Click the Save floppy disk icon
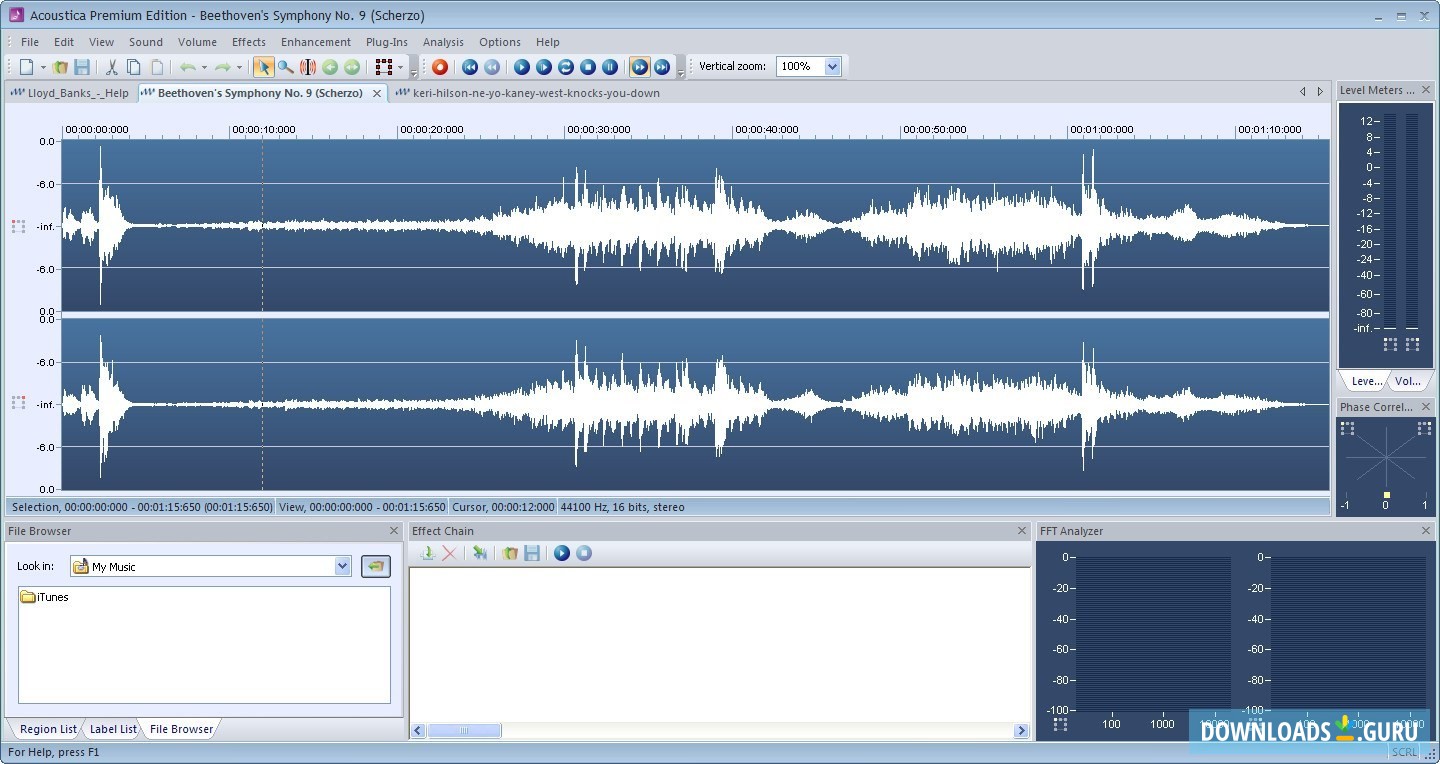Image resolution: width=1440 pixels, height=764 pixels. [82, 67]
